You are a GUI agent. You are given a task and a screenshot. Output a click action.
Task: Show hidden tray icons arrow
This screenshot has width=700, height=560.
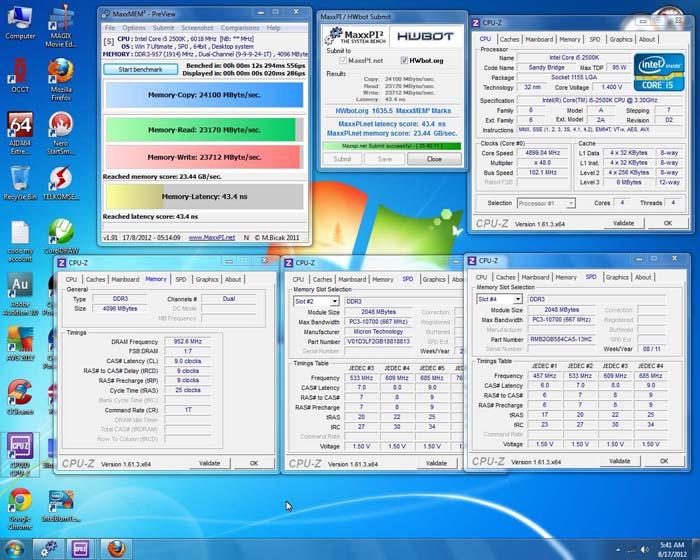[618, 550]
